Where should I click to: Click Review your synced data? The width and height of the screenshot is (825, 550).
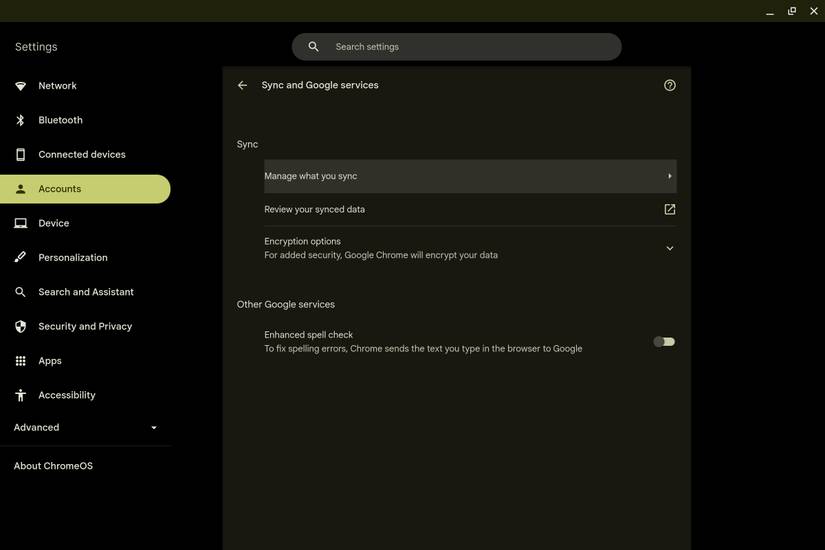[315, 210]
